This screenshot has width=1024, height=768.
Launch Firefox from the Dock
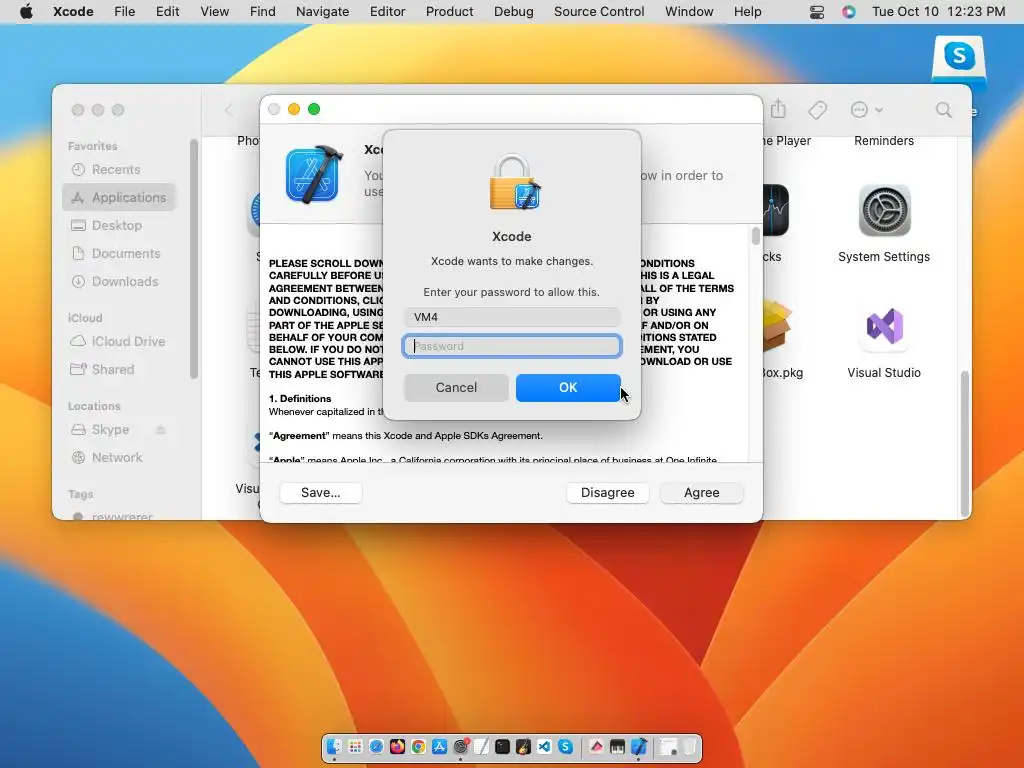pos(397,746)
